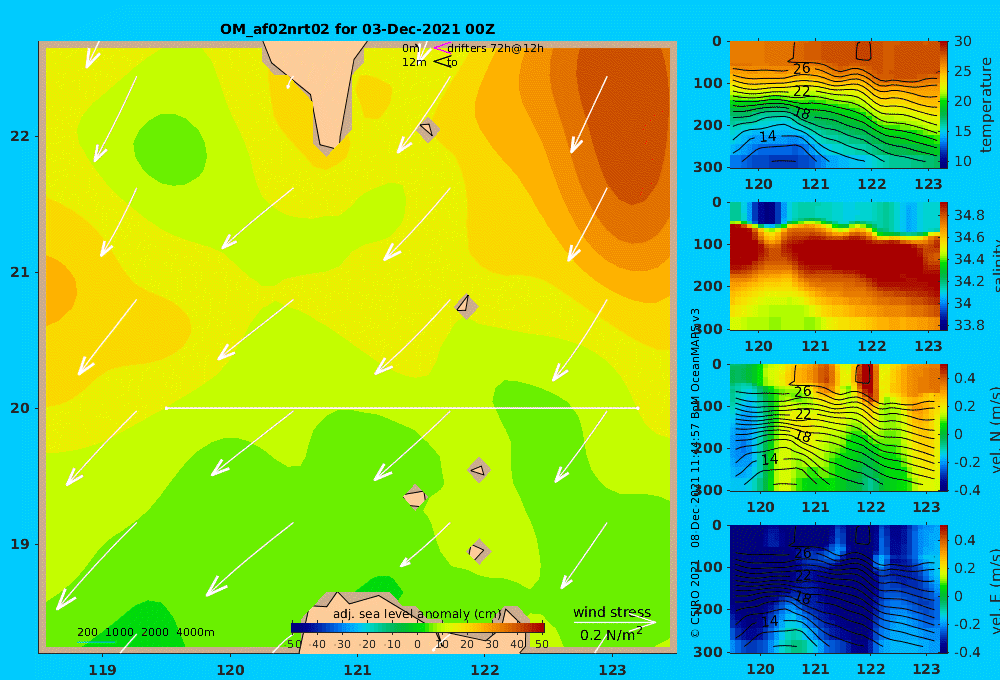
Task: Click longitude label 121 below the main map
Action: pos(357,670)
